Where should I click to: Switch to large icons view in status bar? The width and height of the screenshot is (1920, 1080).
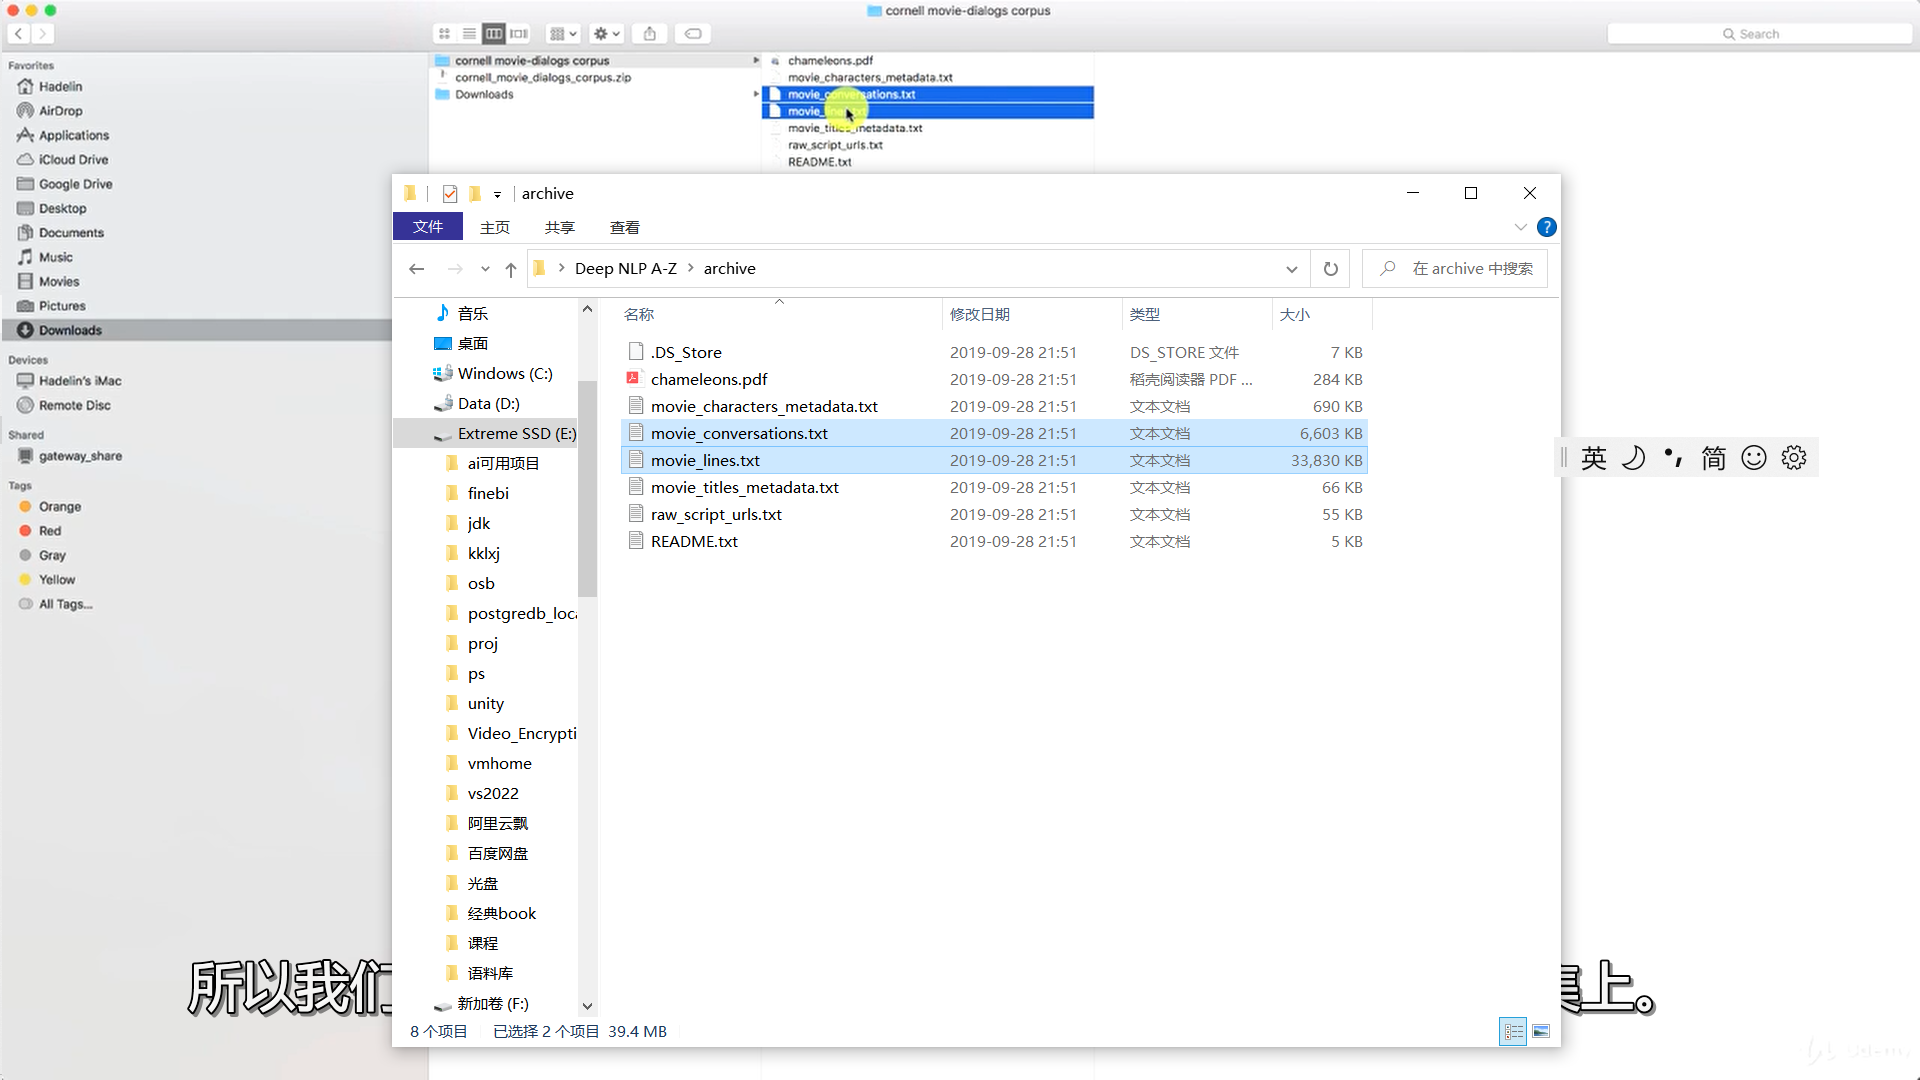1541,1031
